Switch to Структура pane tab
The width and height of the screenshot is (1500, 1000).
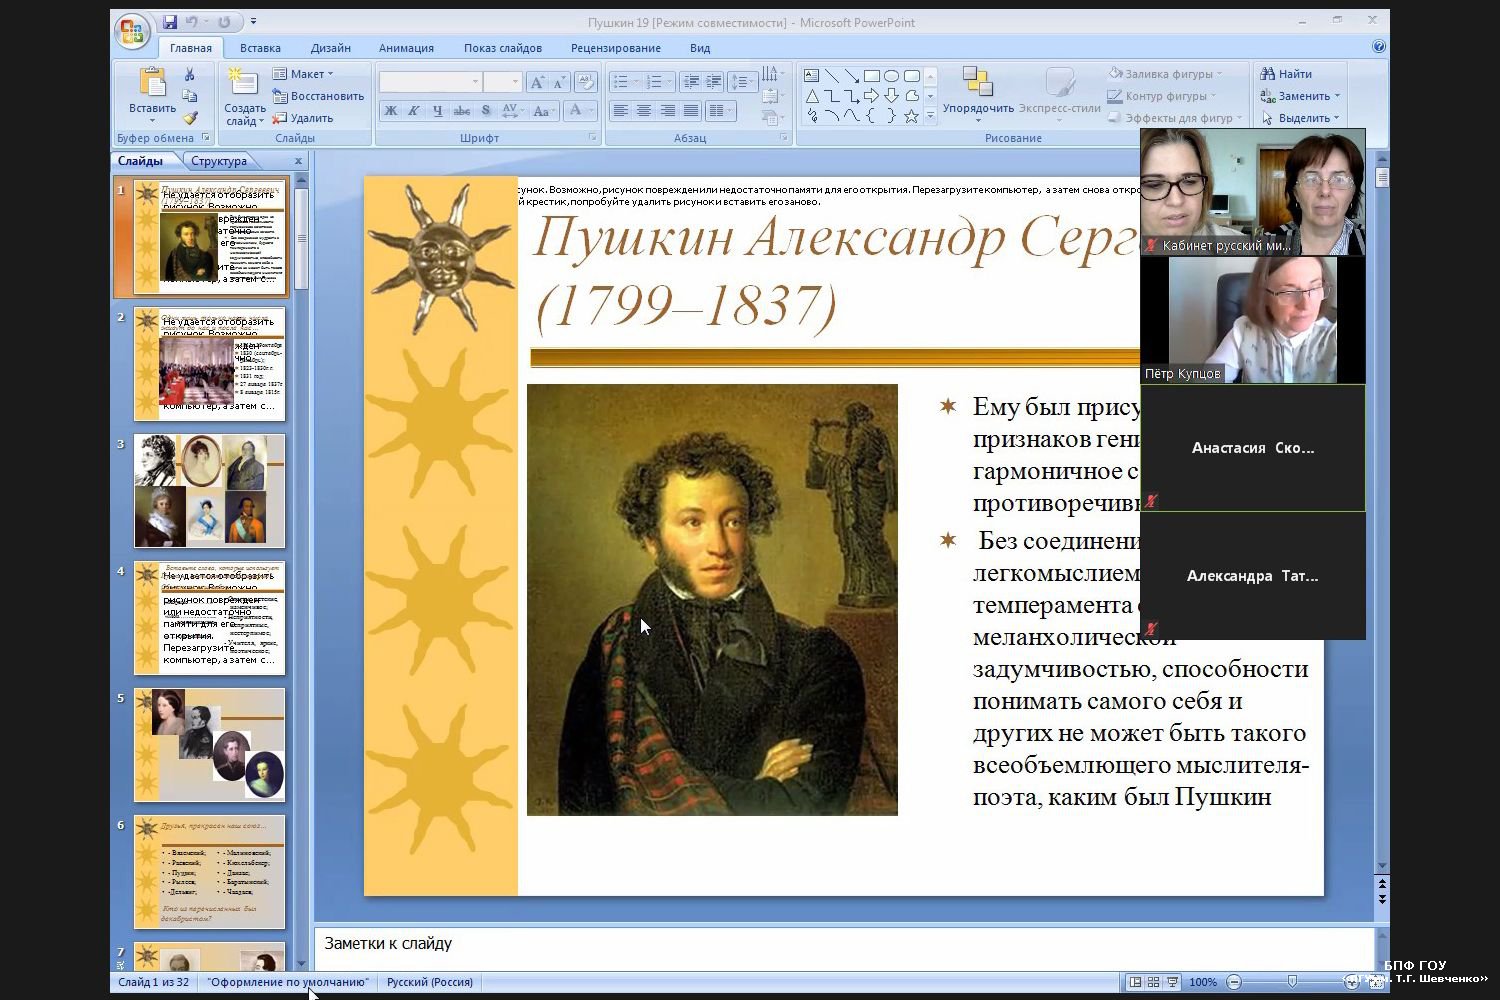coord(218,161)
